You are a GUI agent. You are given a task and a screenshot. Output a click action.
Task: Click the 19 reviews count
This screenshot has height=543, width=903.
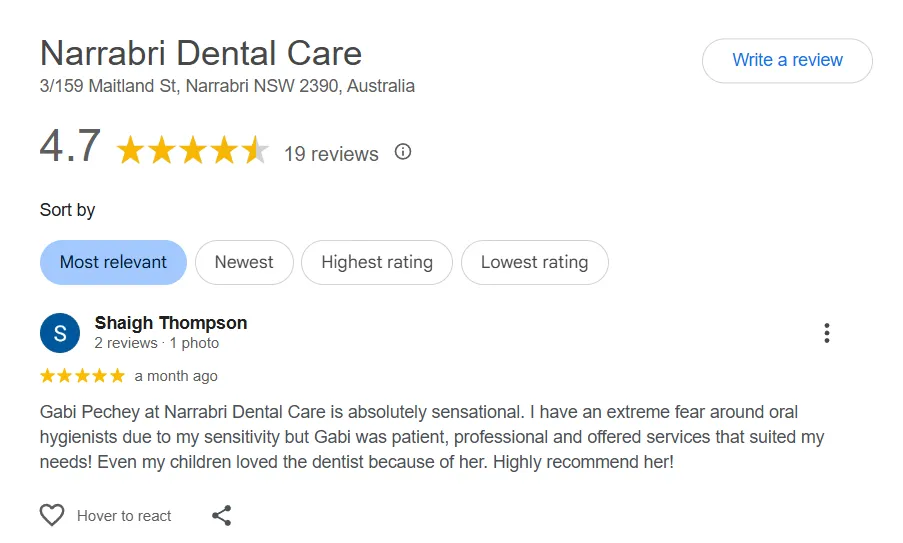[x=331, y=154]
